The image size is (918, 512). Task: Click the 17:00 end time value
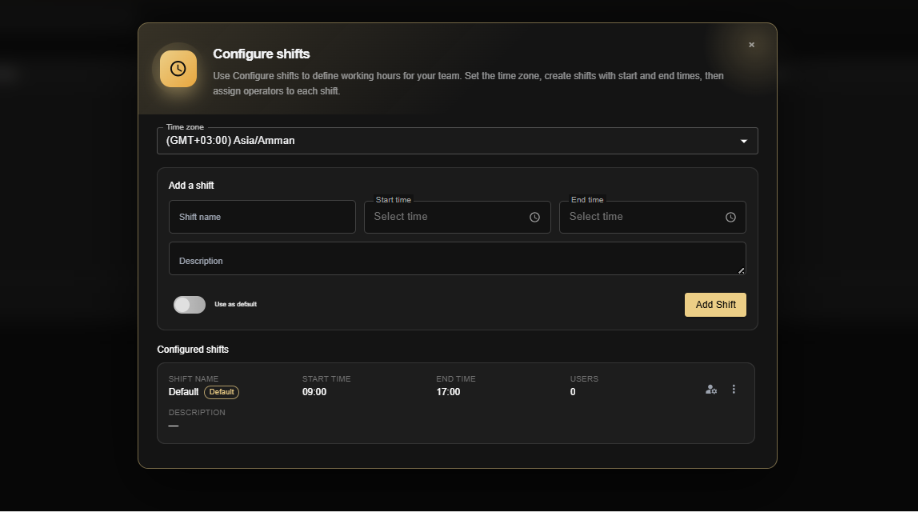tap(448, 392)
